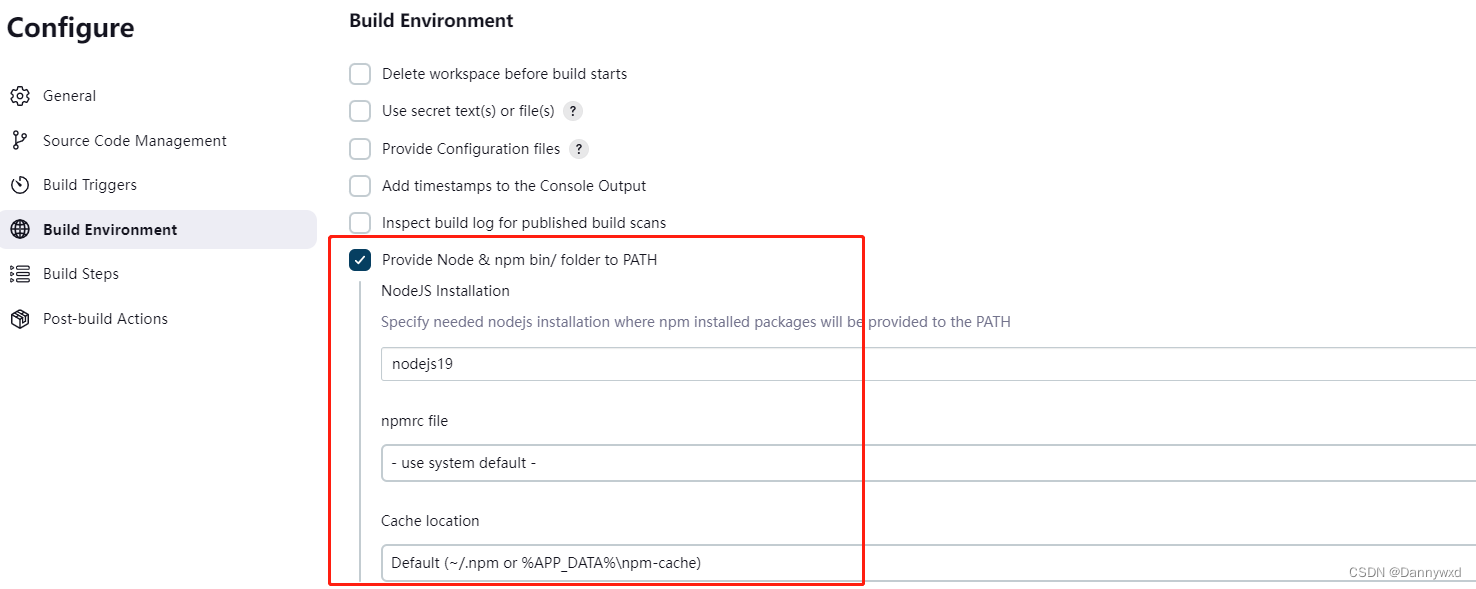This screenshot has height=589, width=1476.
Task: Click the list icon beside Build Steps
Action: 18,273
